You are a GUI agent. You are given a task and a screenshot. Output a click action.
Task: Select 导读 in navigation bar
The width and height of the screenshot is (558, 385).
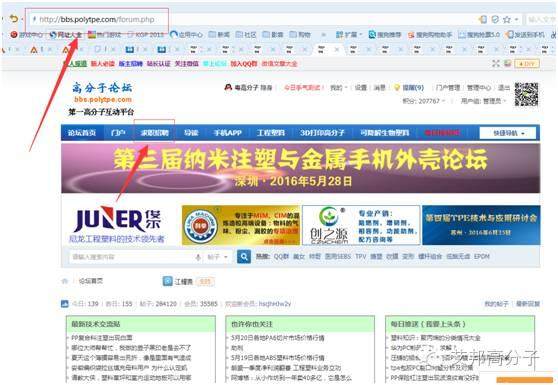[x=191, y=133]
